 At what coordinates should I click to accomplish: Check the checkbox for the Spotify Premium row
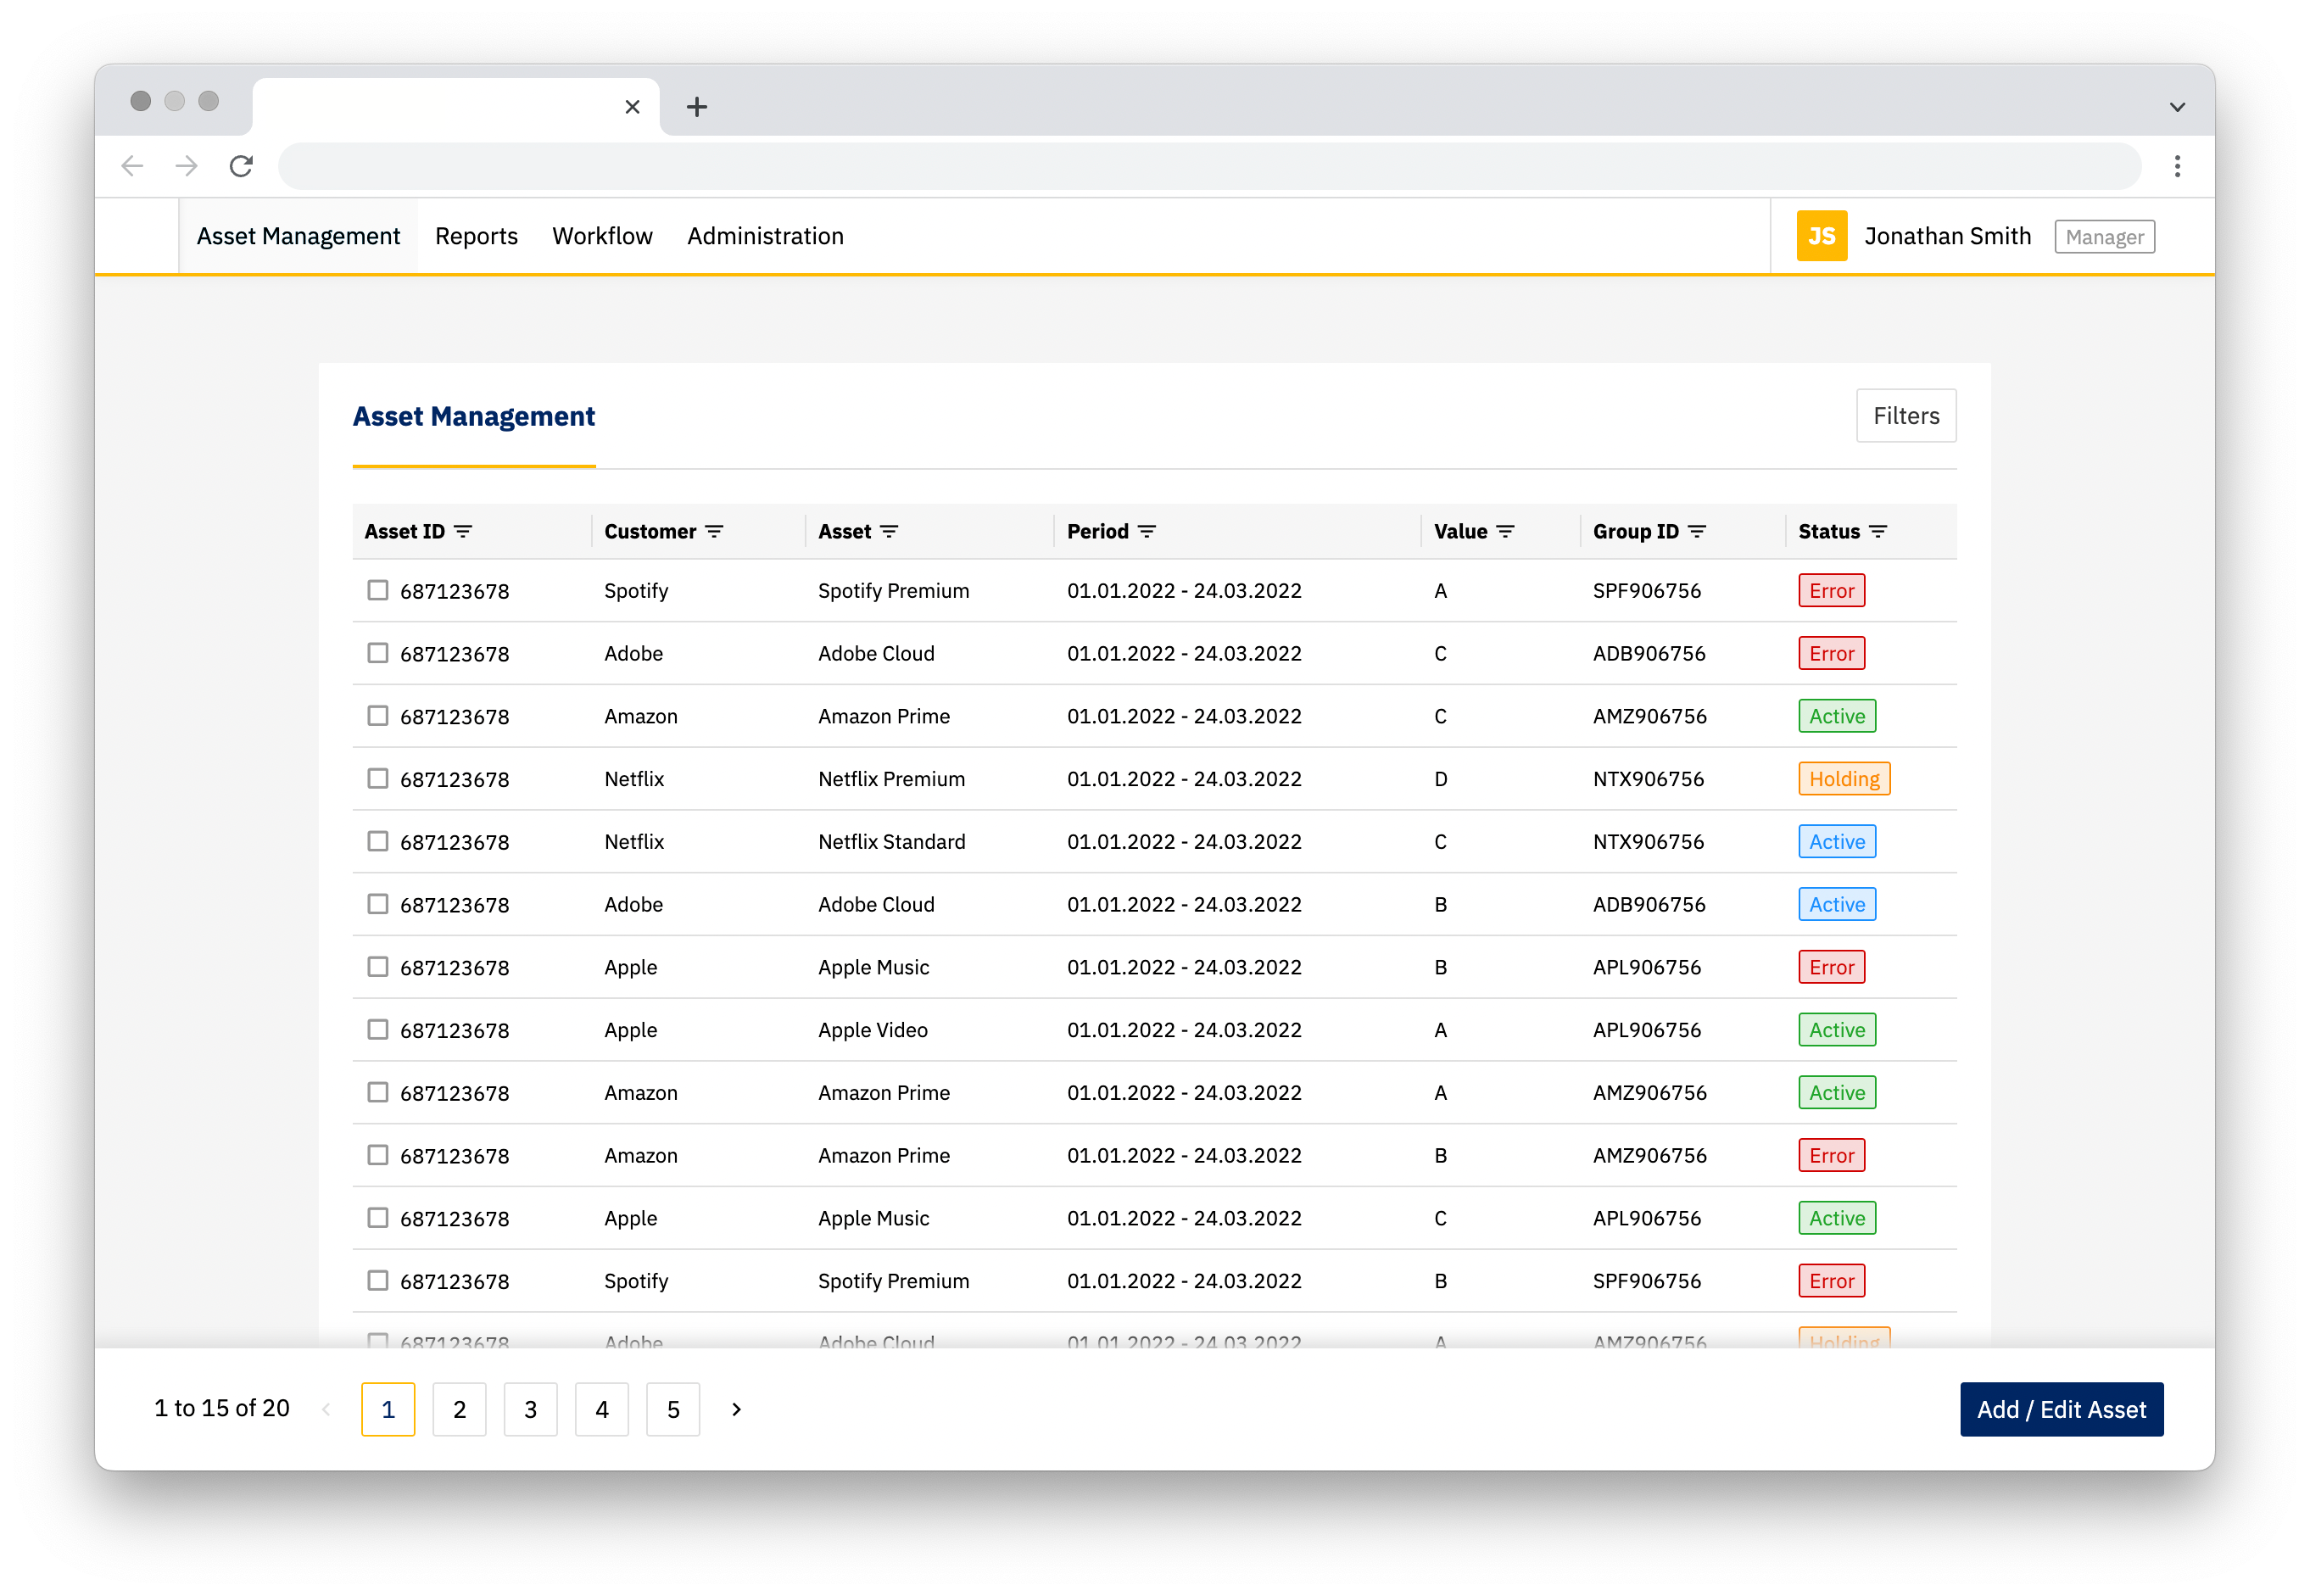point(377,590)
